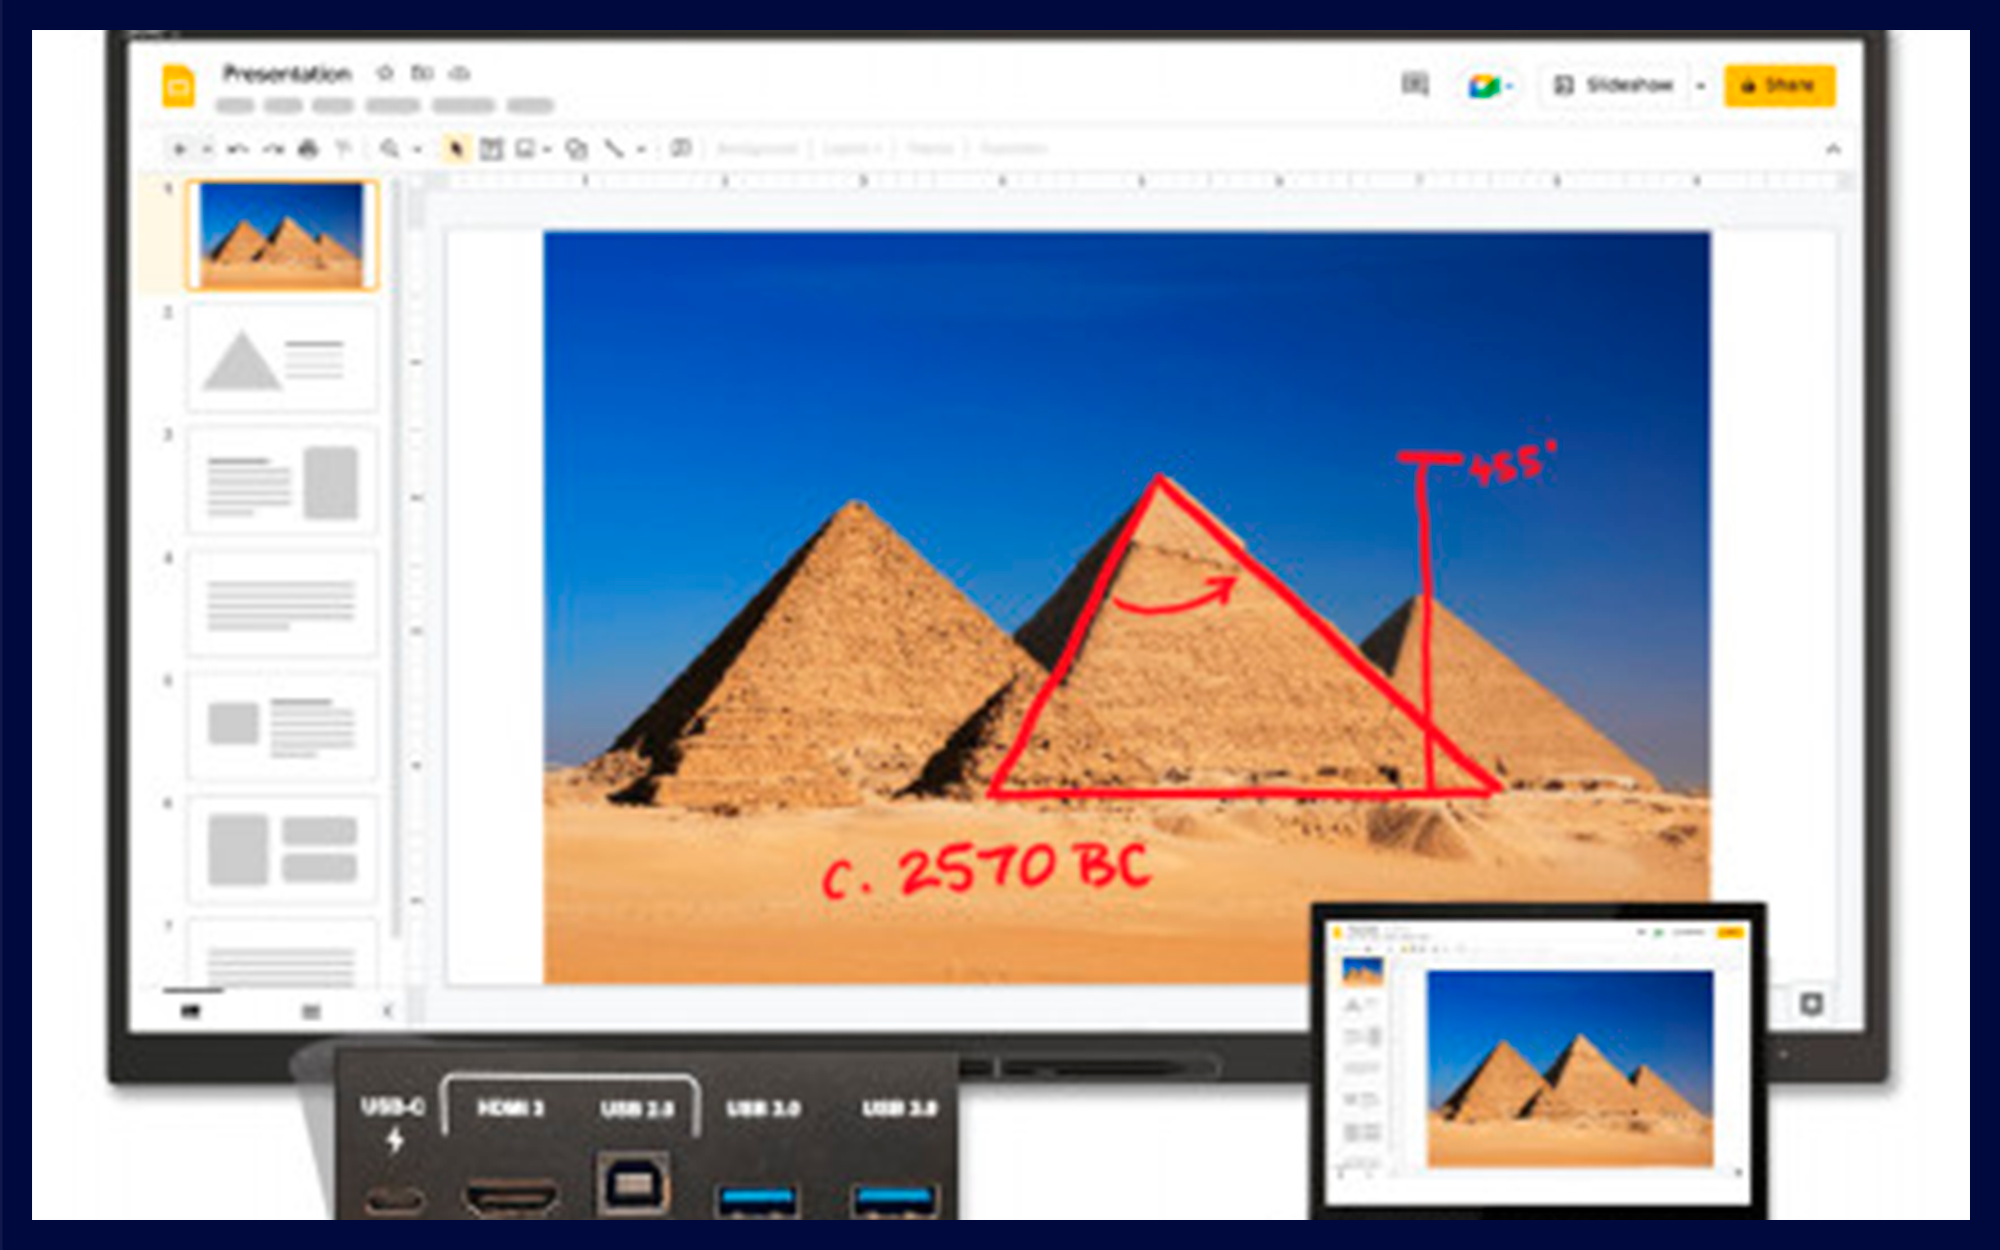Select the cursor pointer tool
Viewport: 2000px width, 1250px height.
(x=456, y=149)
